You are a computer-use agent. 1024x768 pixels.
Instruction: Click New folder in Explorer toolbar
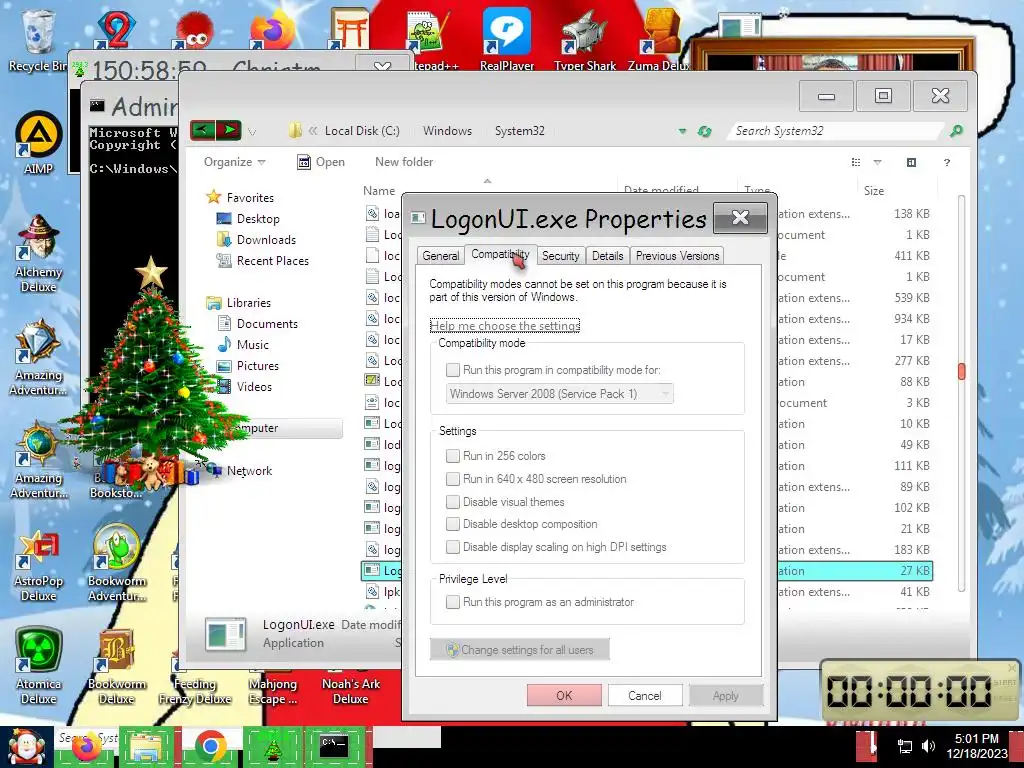coord(404,162)
